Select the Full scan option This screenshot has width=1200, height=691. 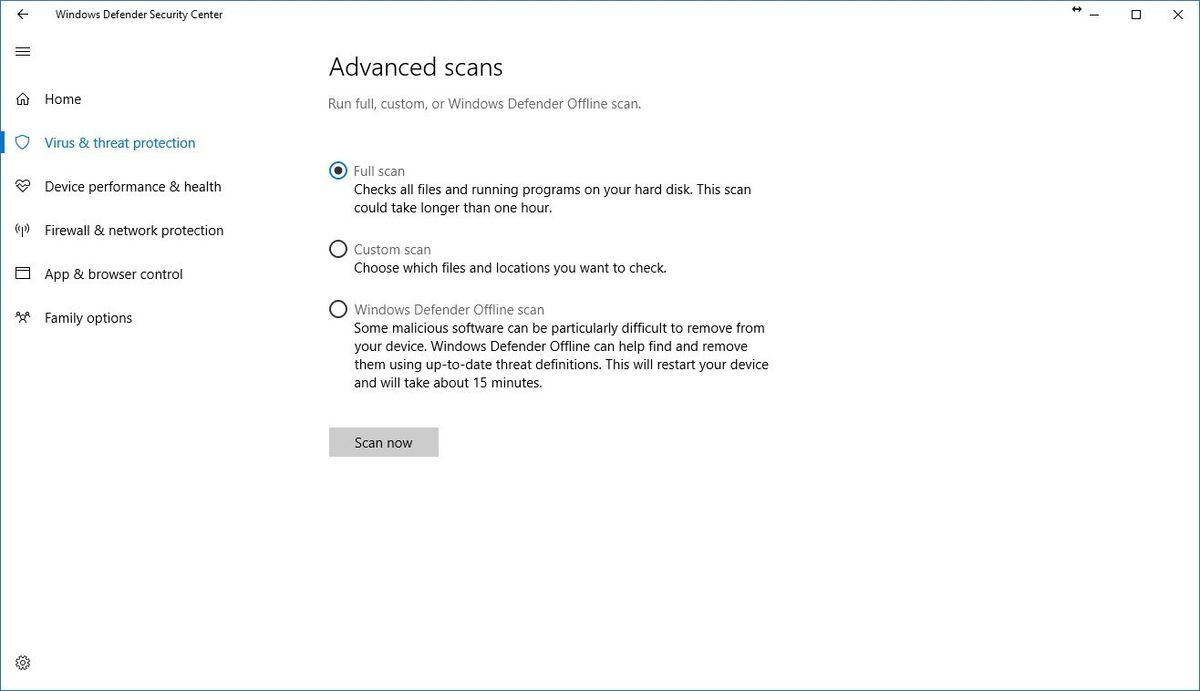pyautogui.click(x=338, y=170)
